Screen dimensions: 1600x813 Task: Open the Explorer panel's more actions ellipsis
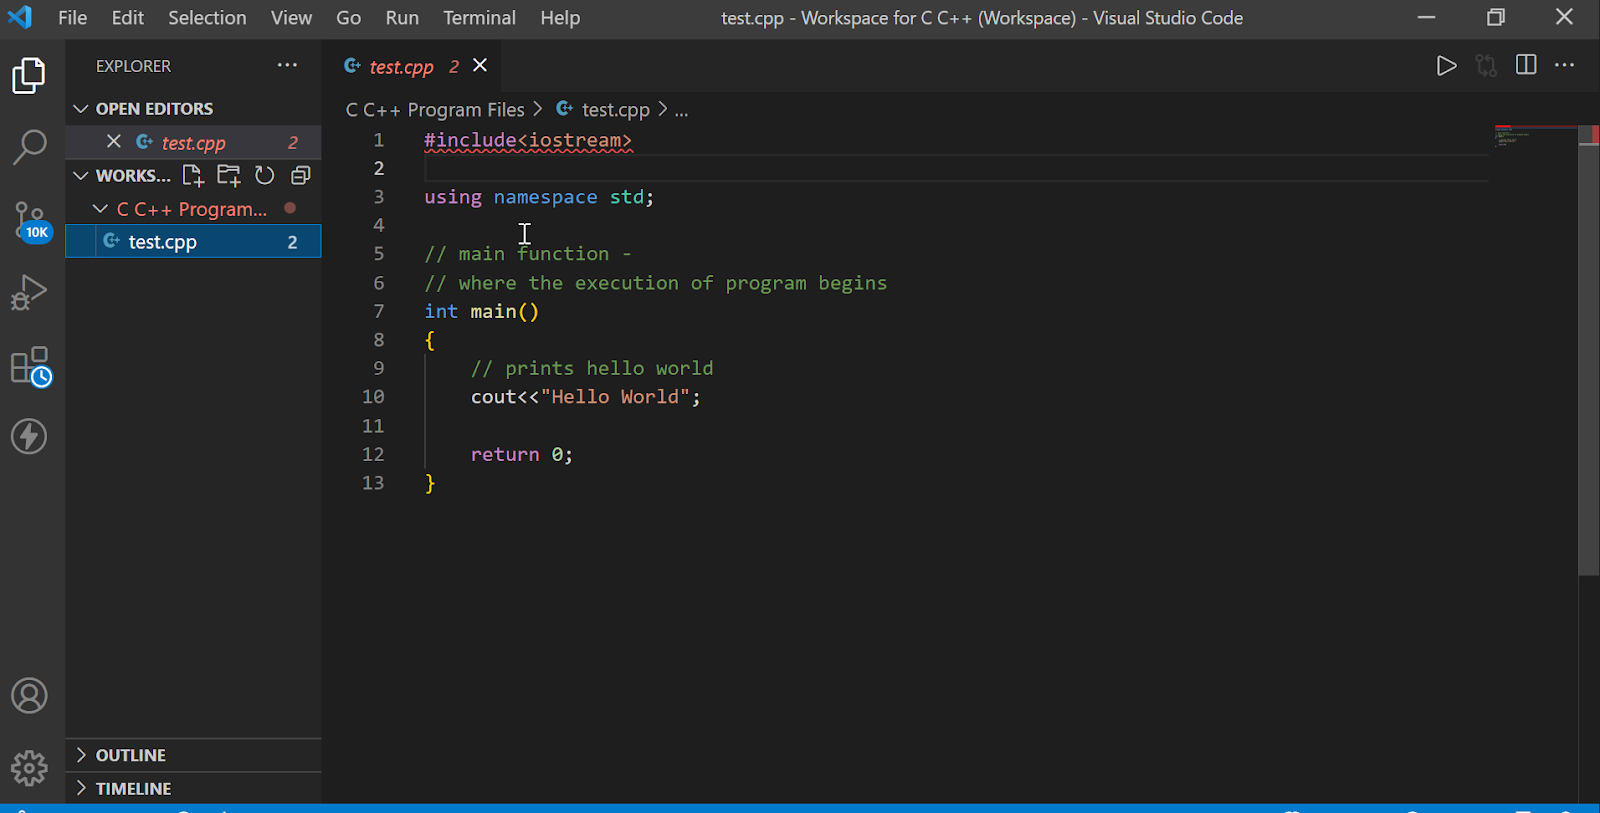[x=287, y=65]
